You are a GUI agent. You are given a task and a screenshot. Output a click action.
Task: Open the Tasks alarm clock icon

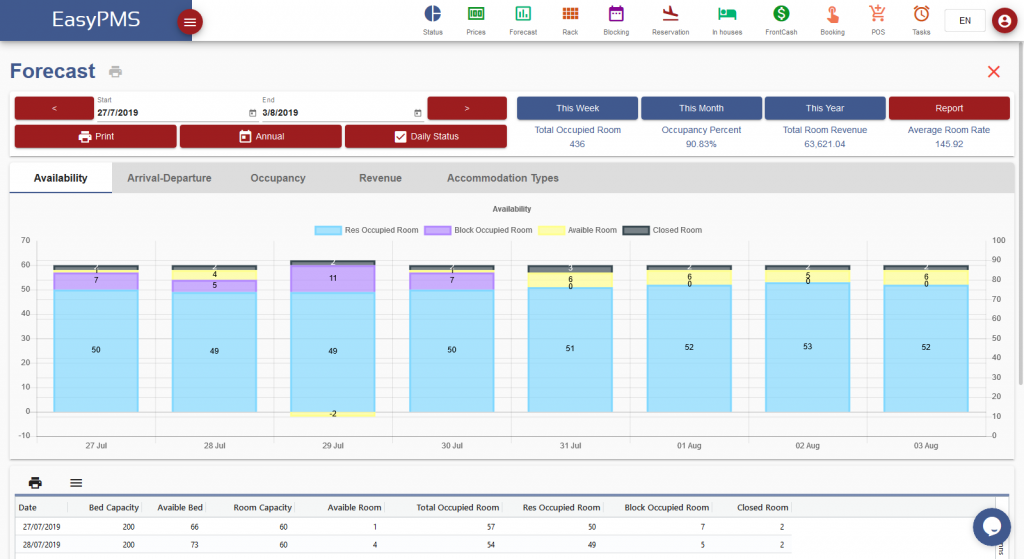pyautogui.click(x=921, y=14)
